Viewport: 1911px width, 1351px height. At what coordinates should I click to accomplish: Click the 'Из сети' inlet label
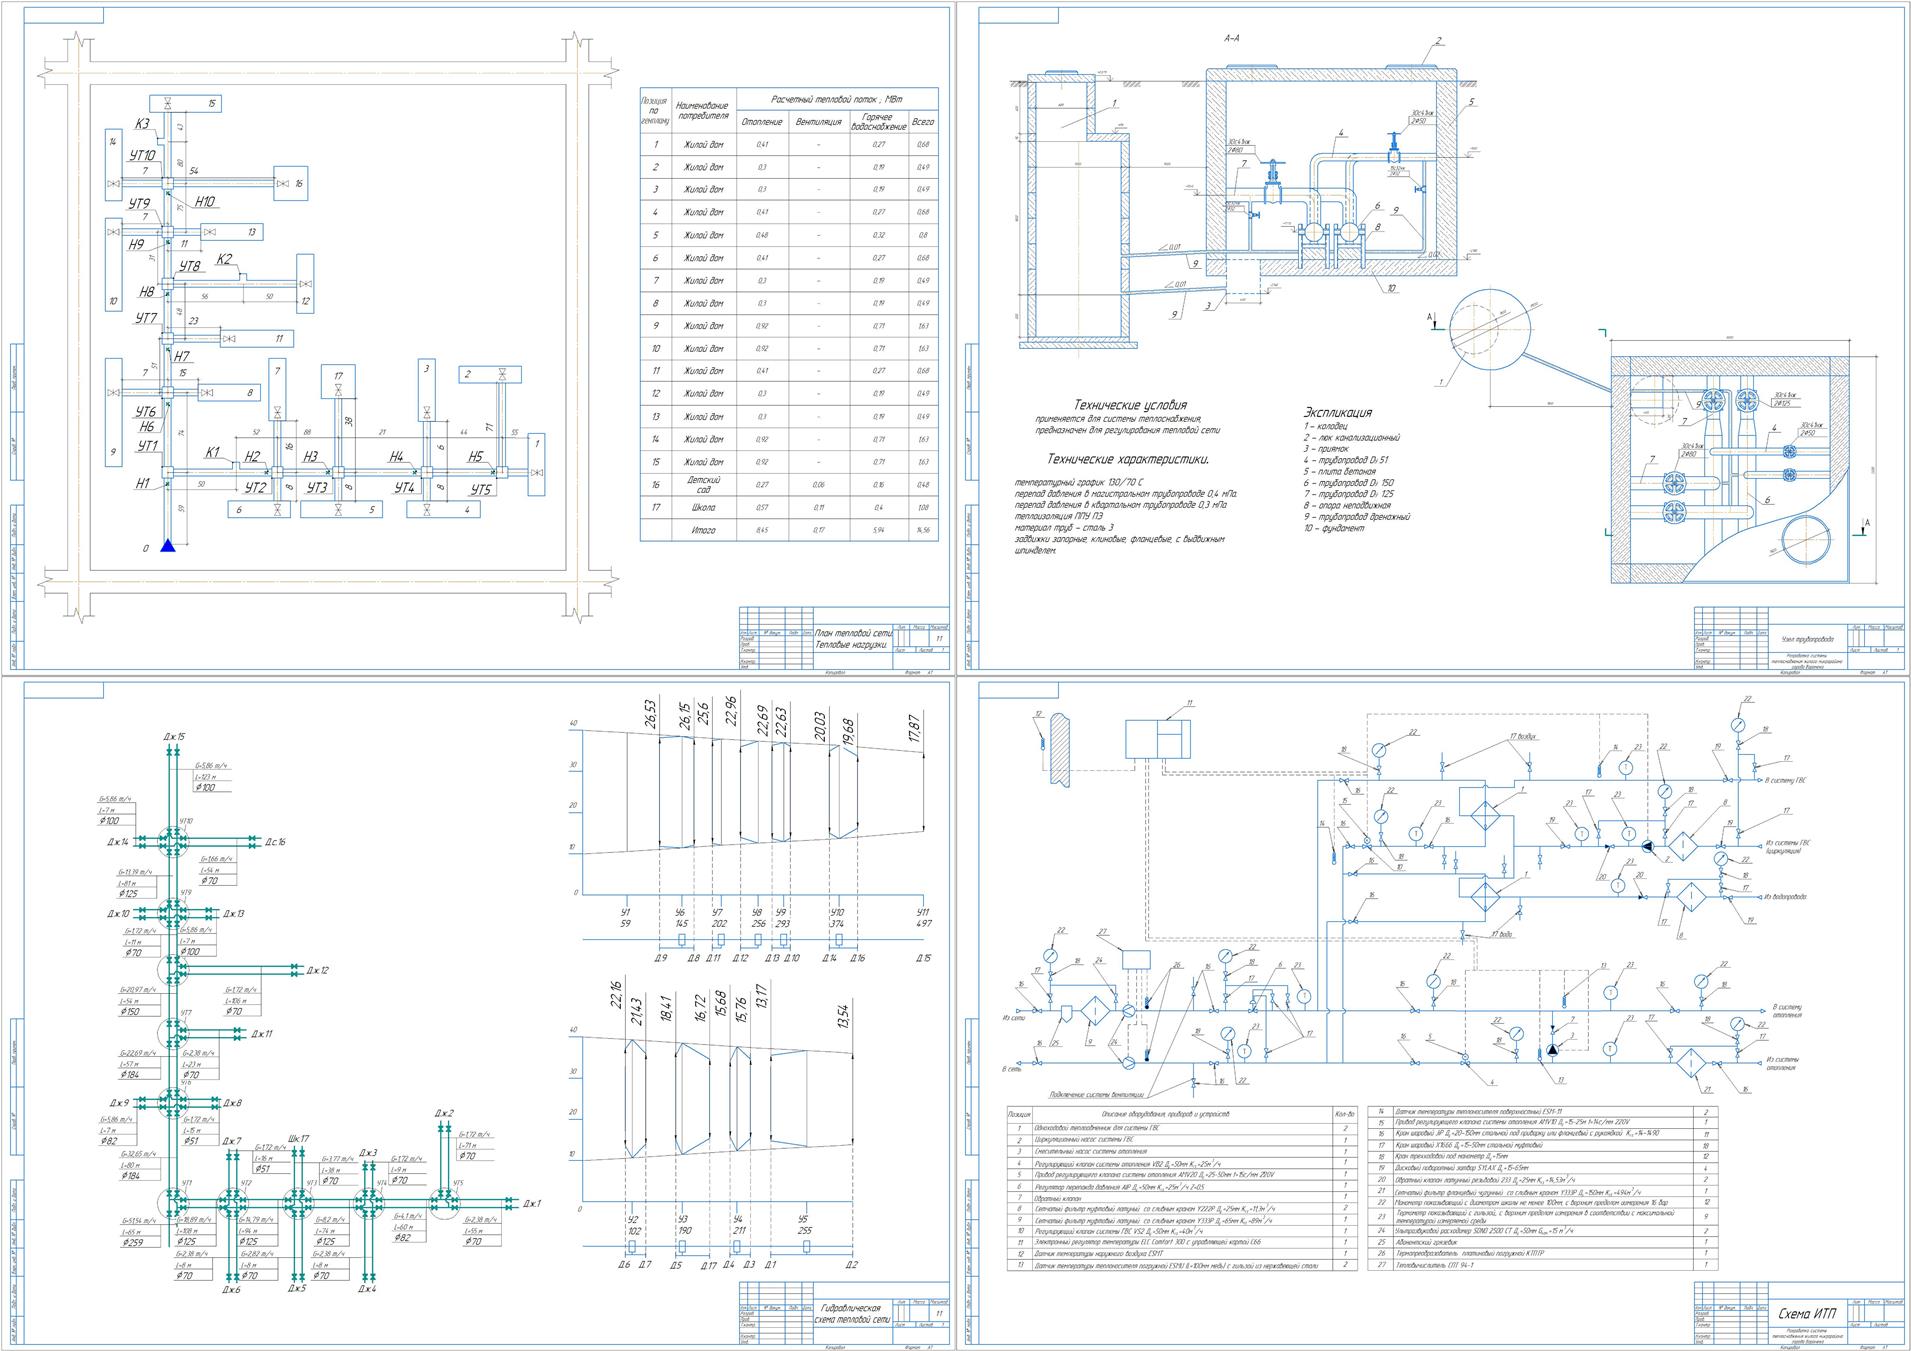coord(1014,1018)
